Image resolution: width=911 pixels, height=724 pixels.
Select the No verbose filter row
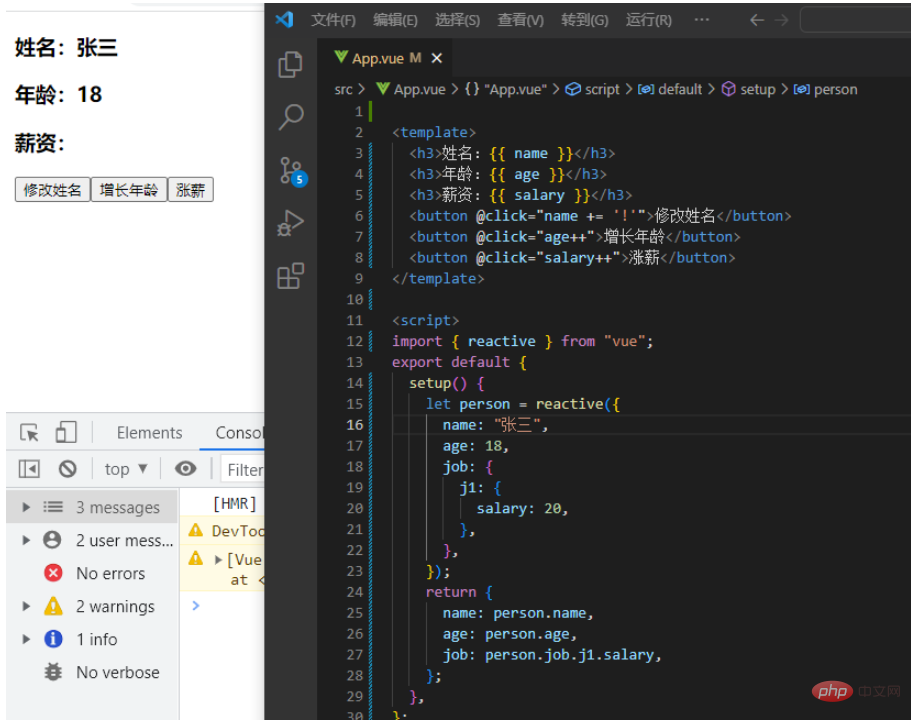coord(92,672)
